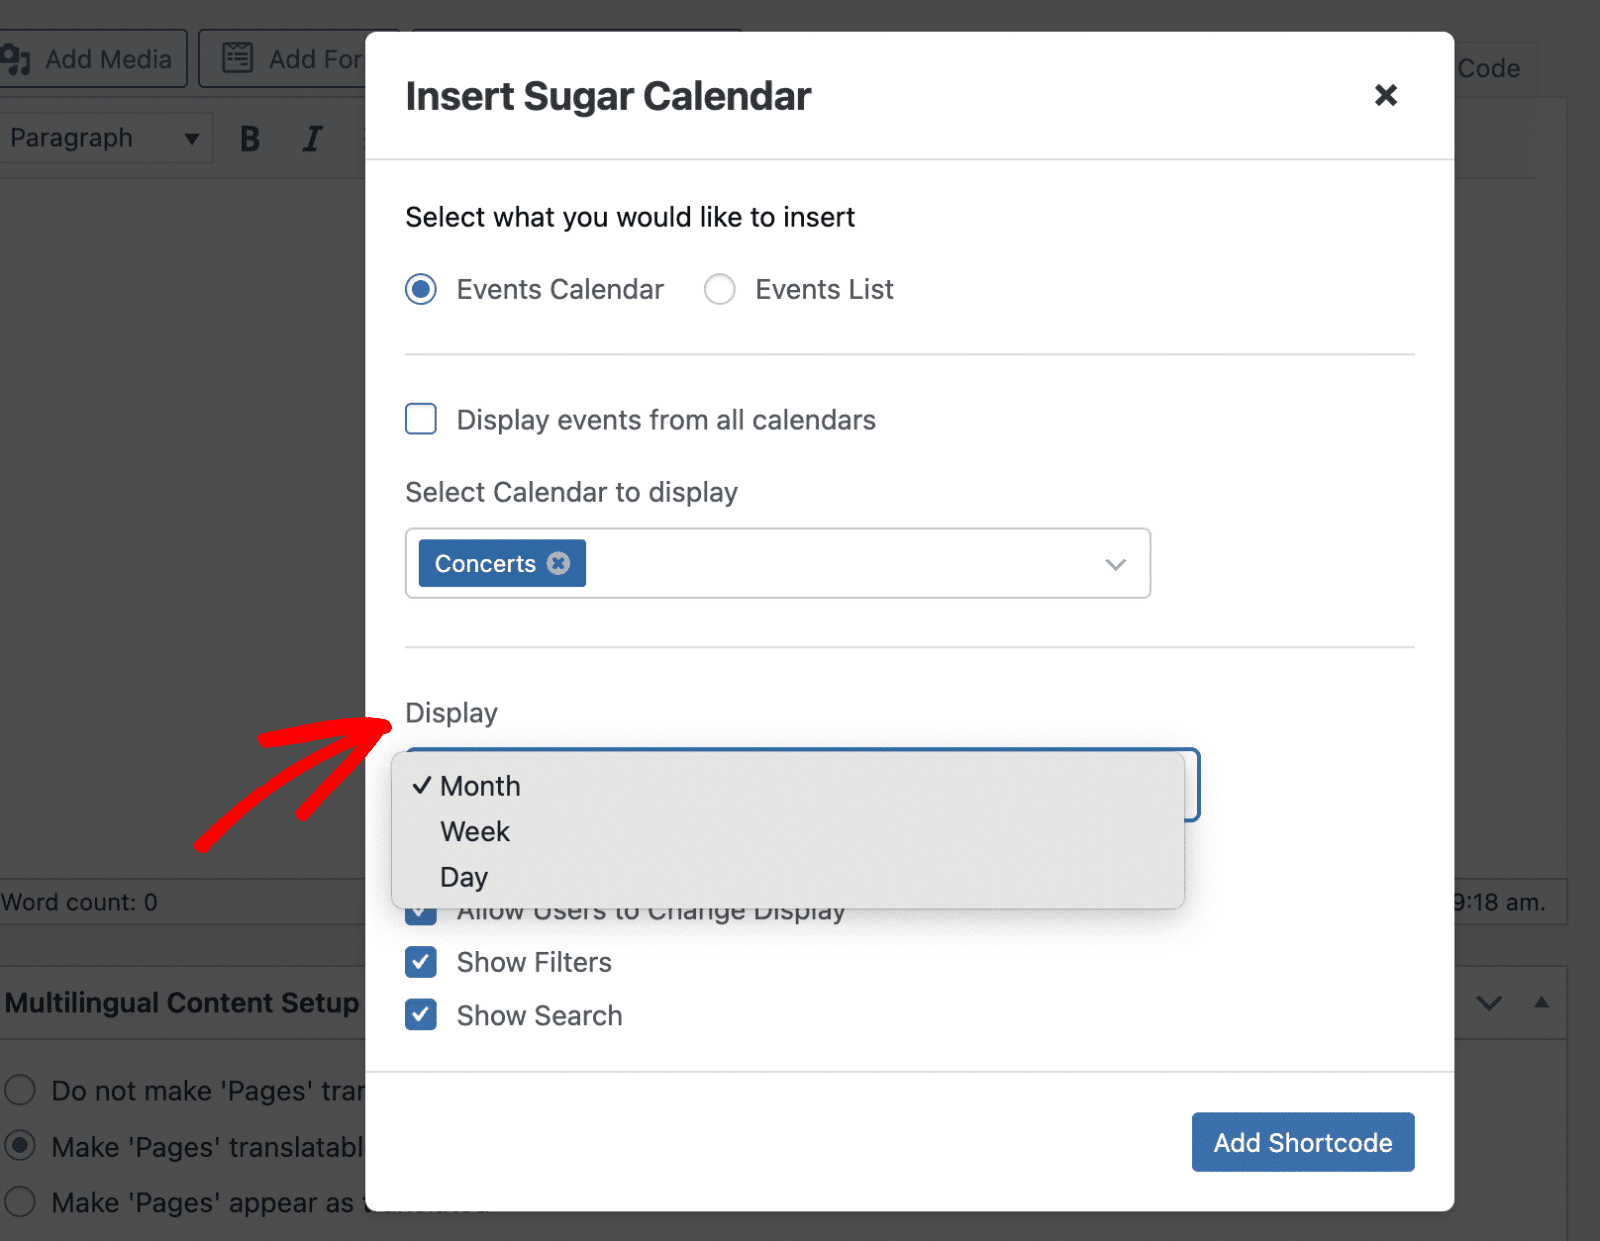Select the Events Calendar radio option
Screen dimensions: 1600x1241
pyautogui.click(x=421, y=289)
